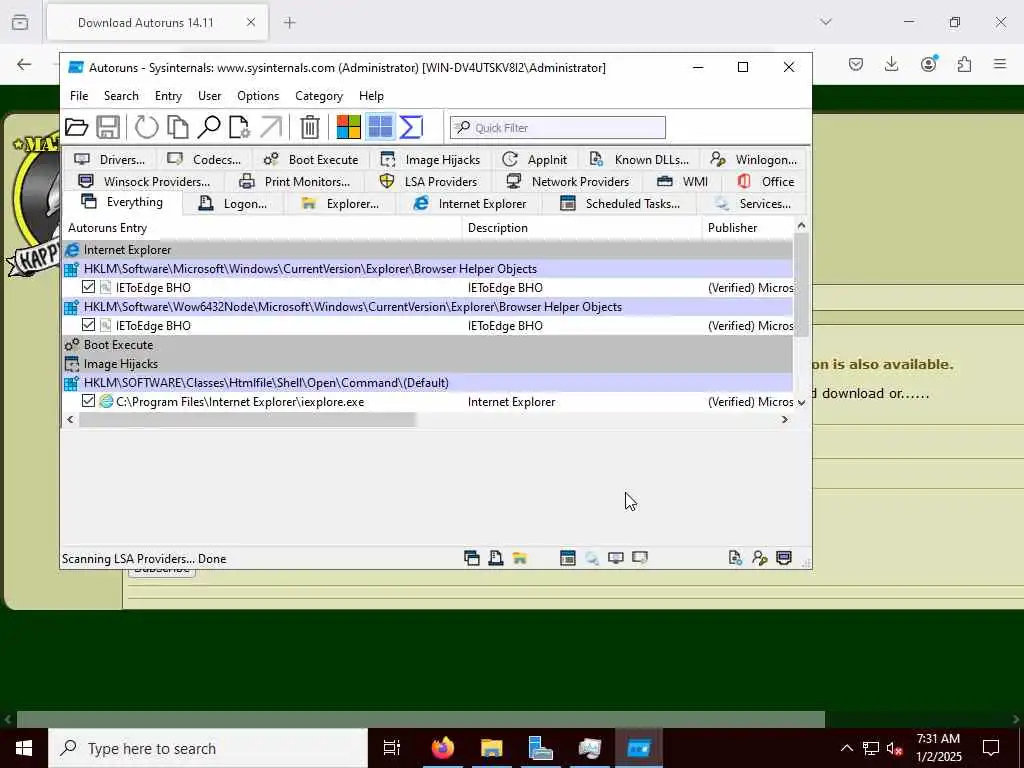The height and width of the screenshot is (768, 1024).
Task: Click the sigma VirusTotal check icon
Action: click(x=411, y=127)
